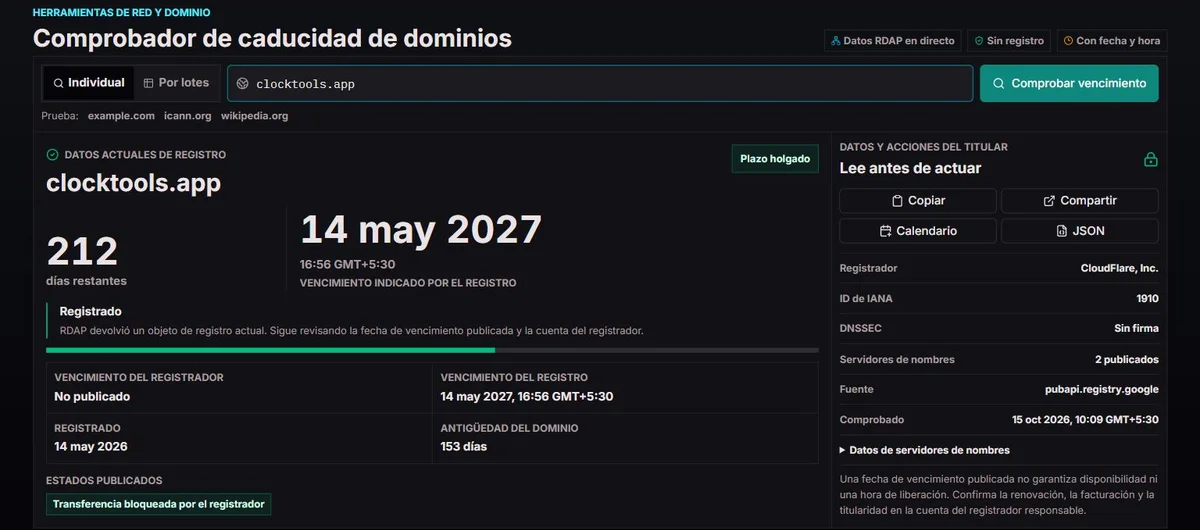
Task: Click the Datos RDAP en directo badge
Action: tap(893, 41)
